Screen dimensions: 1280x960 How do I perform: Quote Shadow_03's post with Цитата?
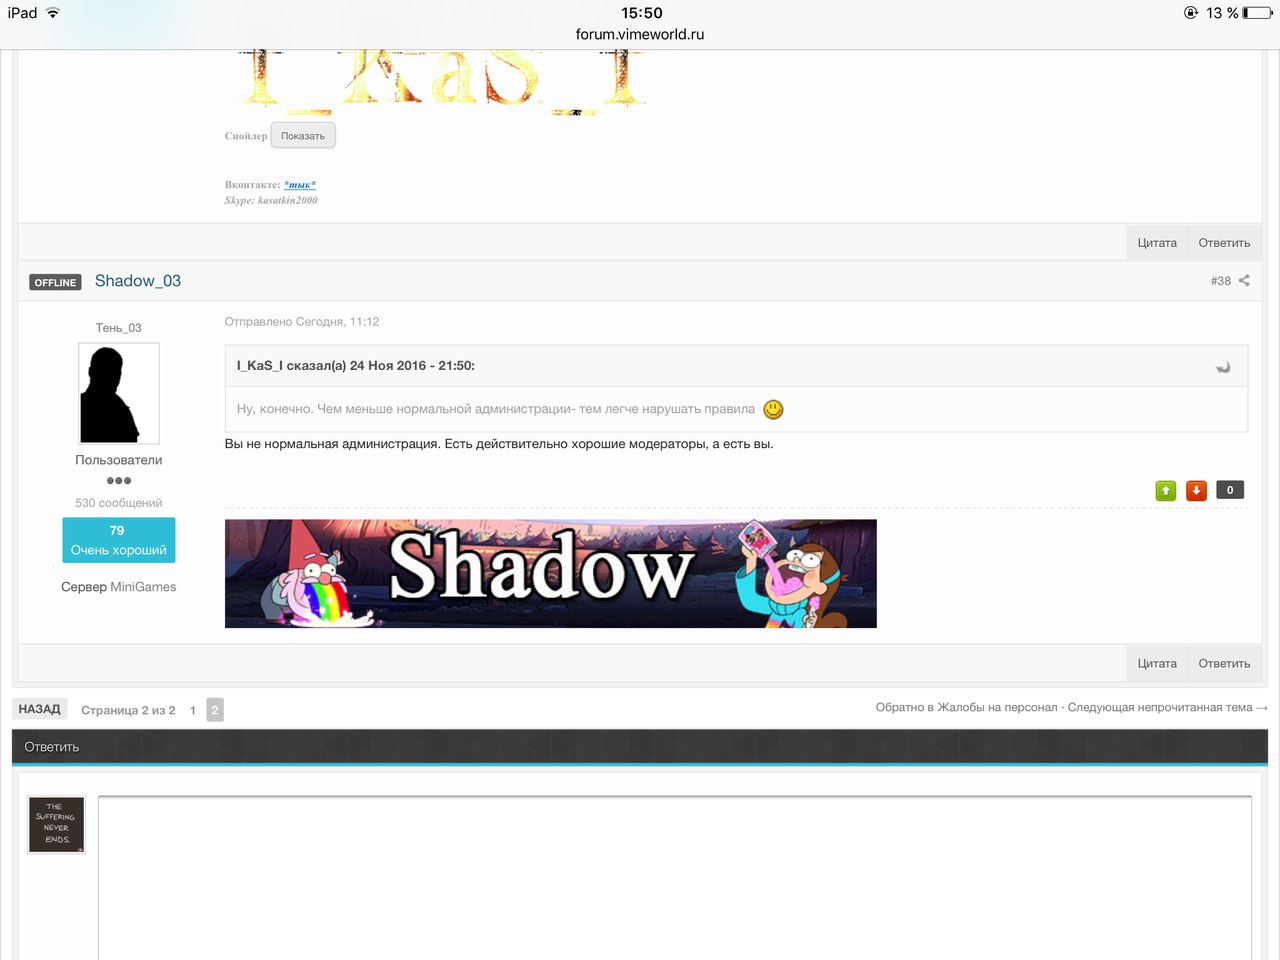[x=1157, y=664]
